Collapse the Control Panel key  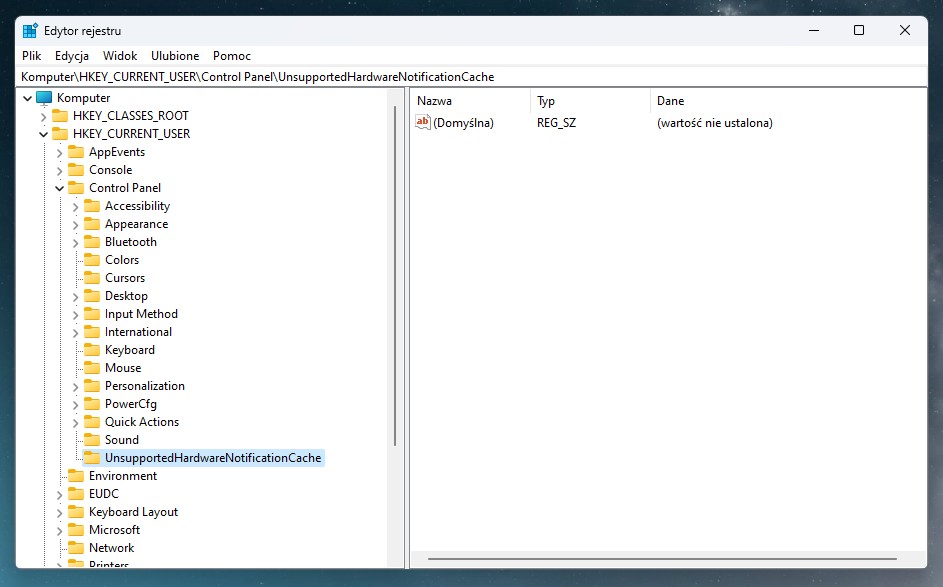[59, 188]
